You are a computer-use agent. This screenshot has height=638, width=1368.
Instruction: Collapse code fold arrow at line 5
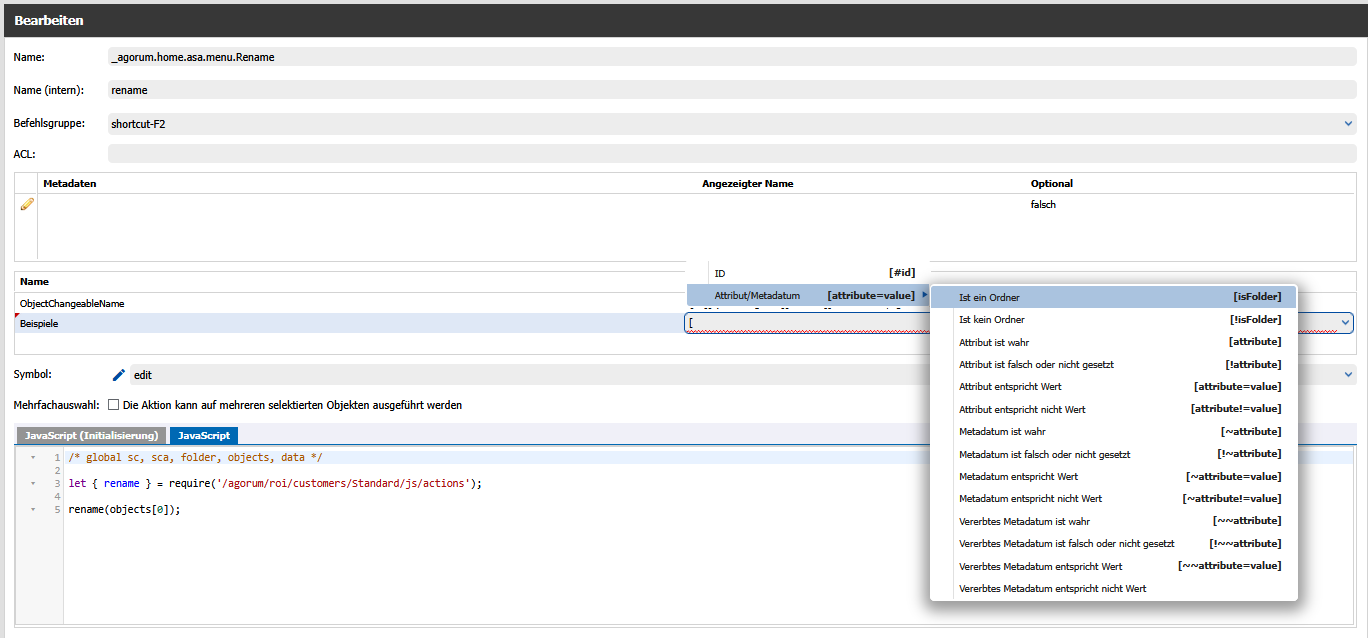(x=33, y=510)
